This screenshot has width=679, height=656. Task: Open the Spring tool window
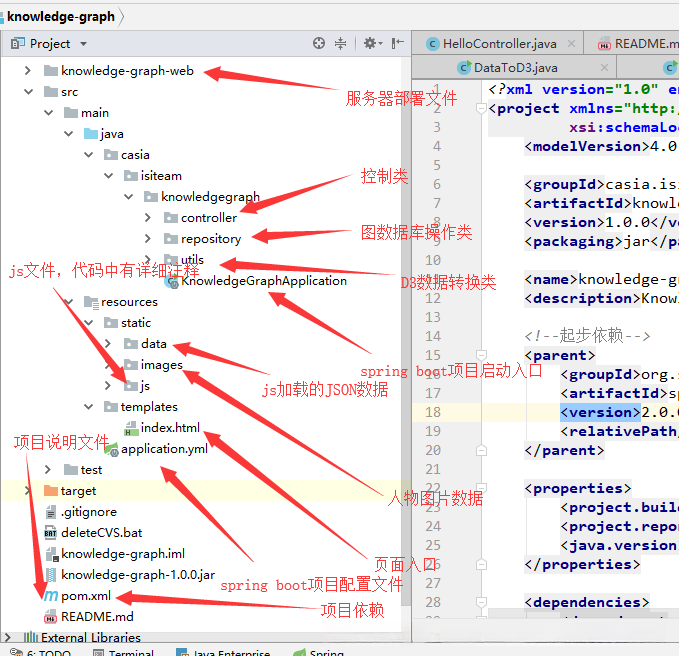[319, 652]
